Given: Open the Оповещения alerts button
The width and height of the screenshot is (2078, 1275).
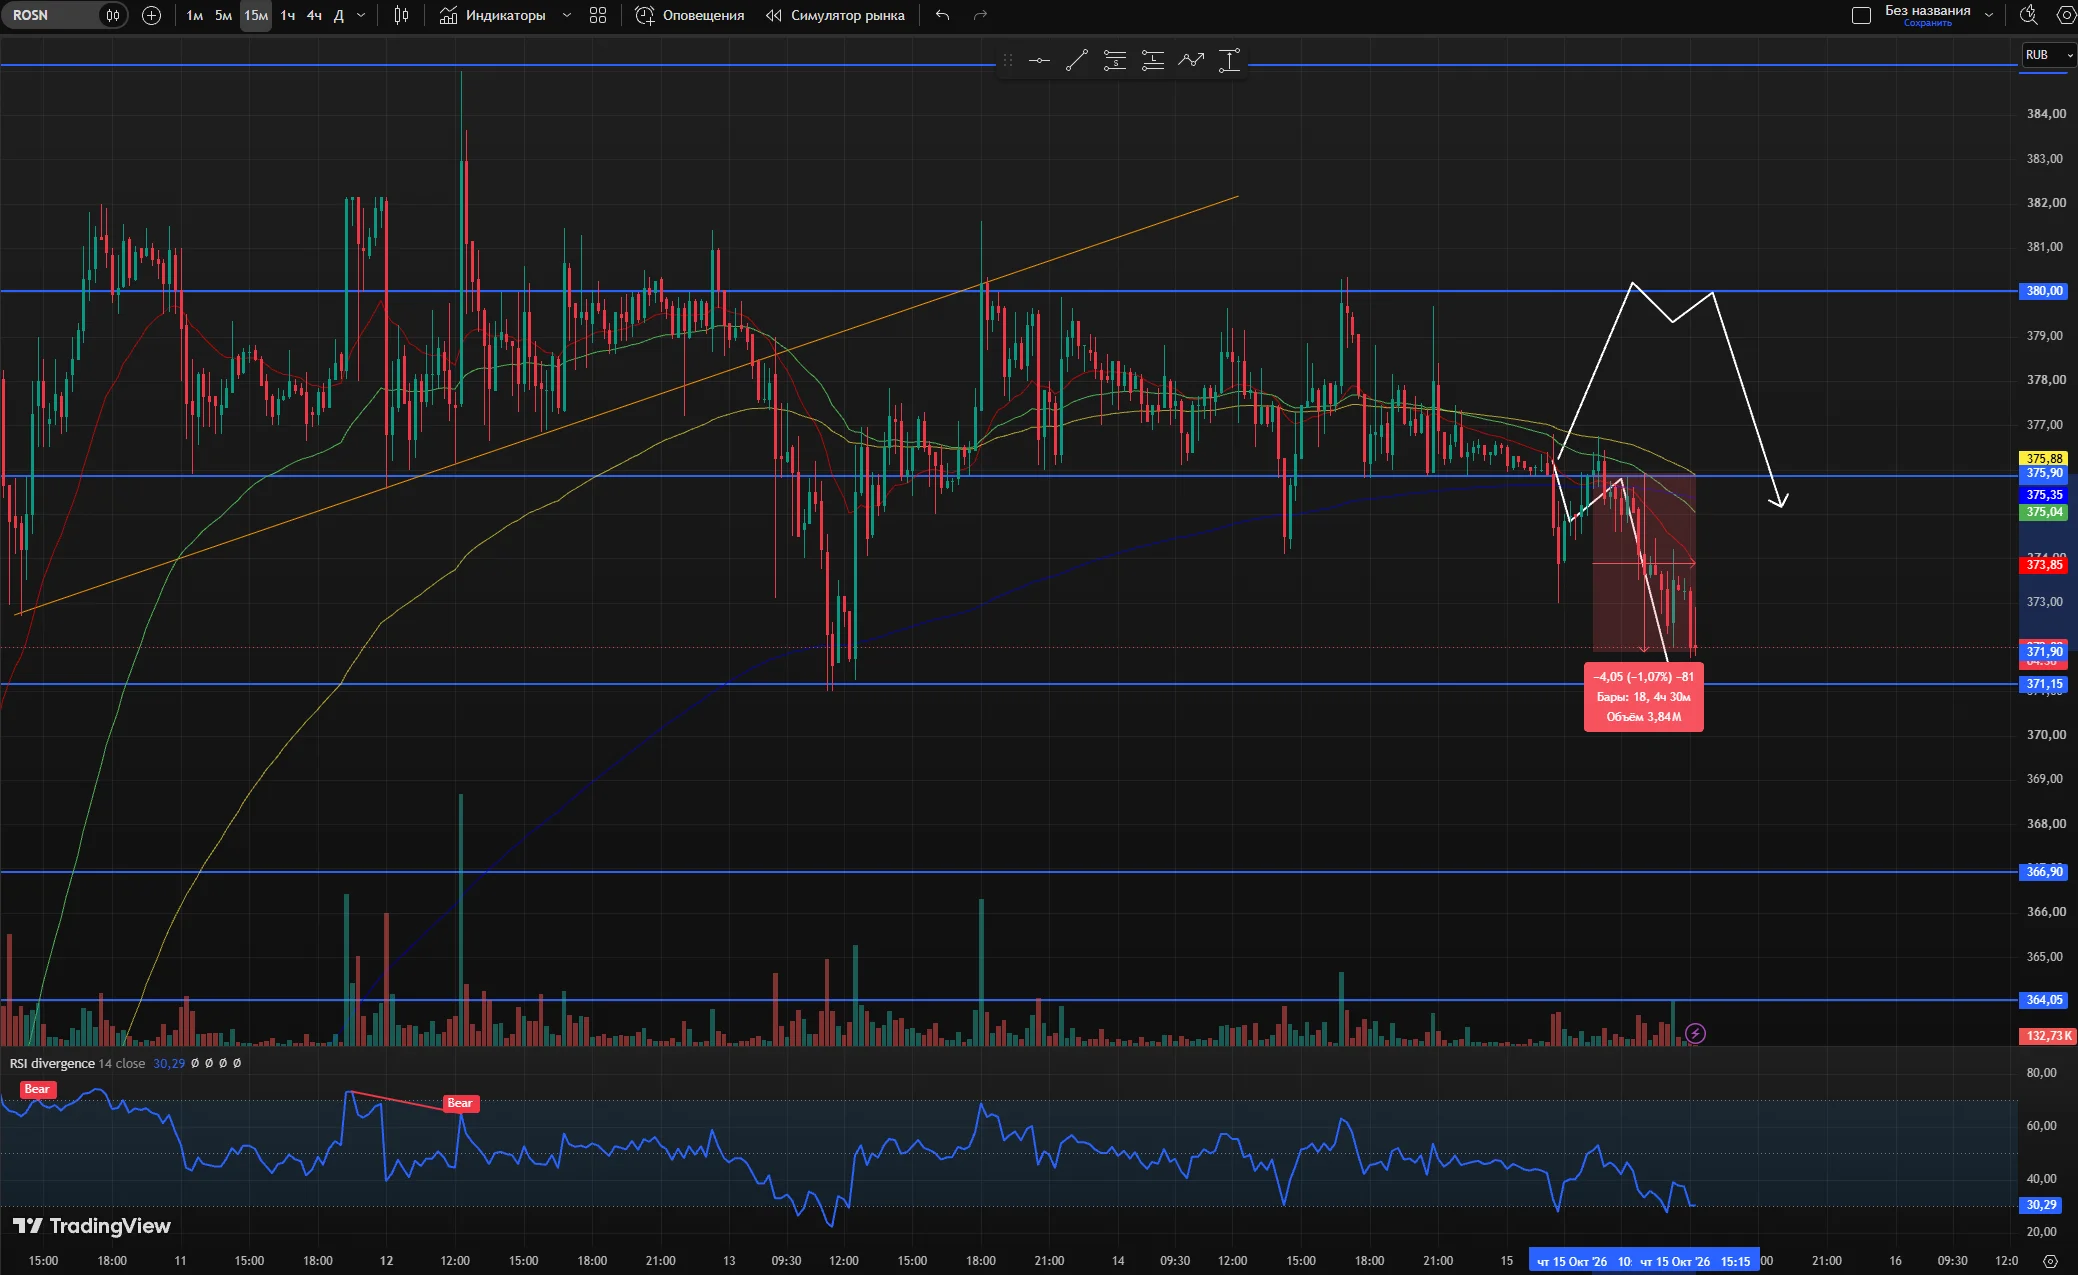Looking at the screenshot, I should click(x=690, y=15).
